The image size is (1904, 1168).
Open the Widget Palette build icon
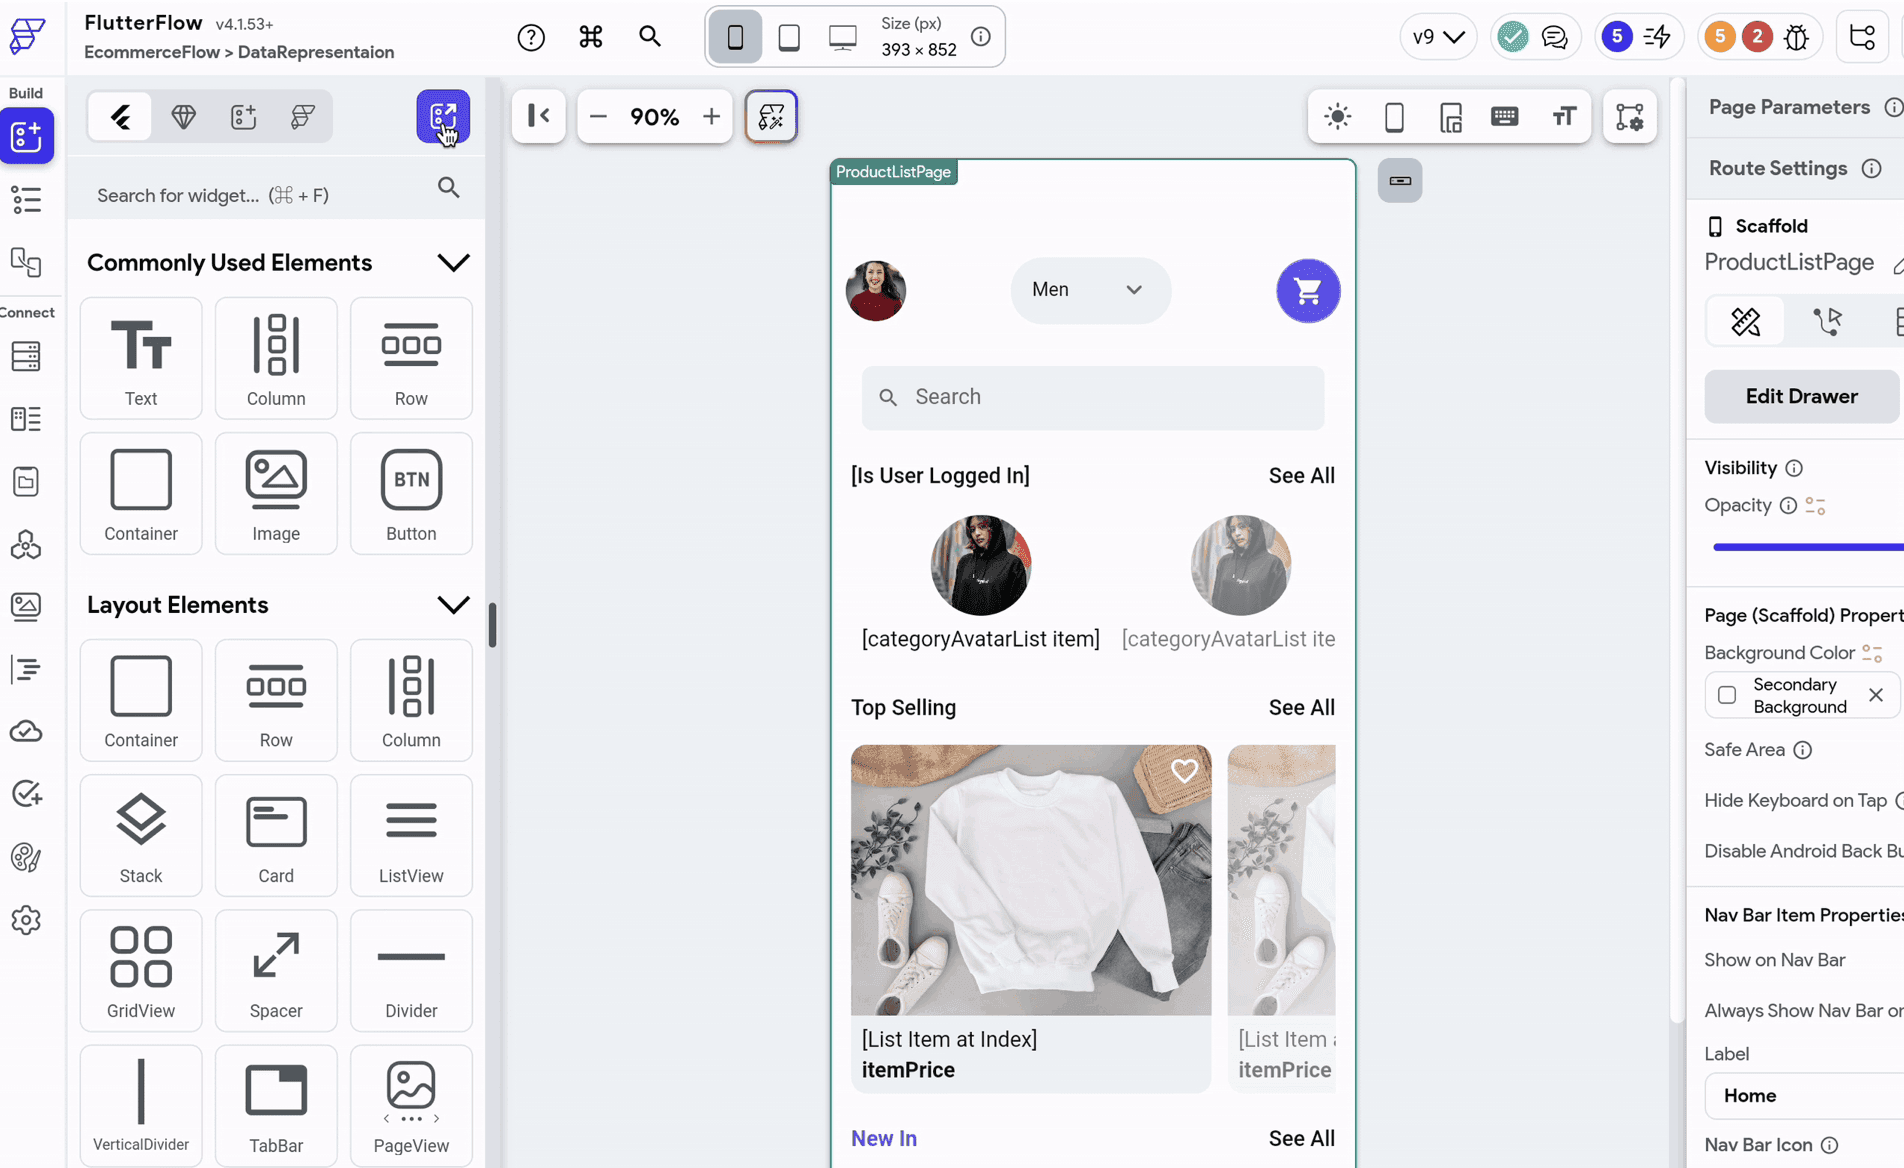(26, 136)
